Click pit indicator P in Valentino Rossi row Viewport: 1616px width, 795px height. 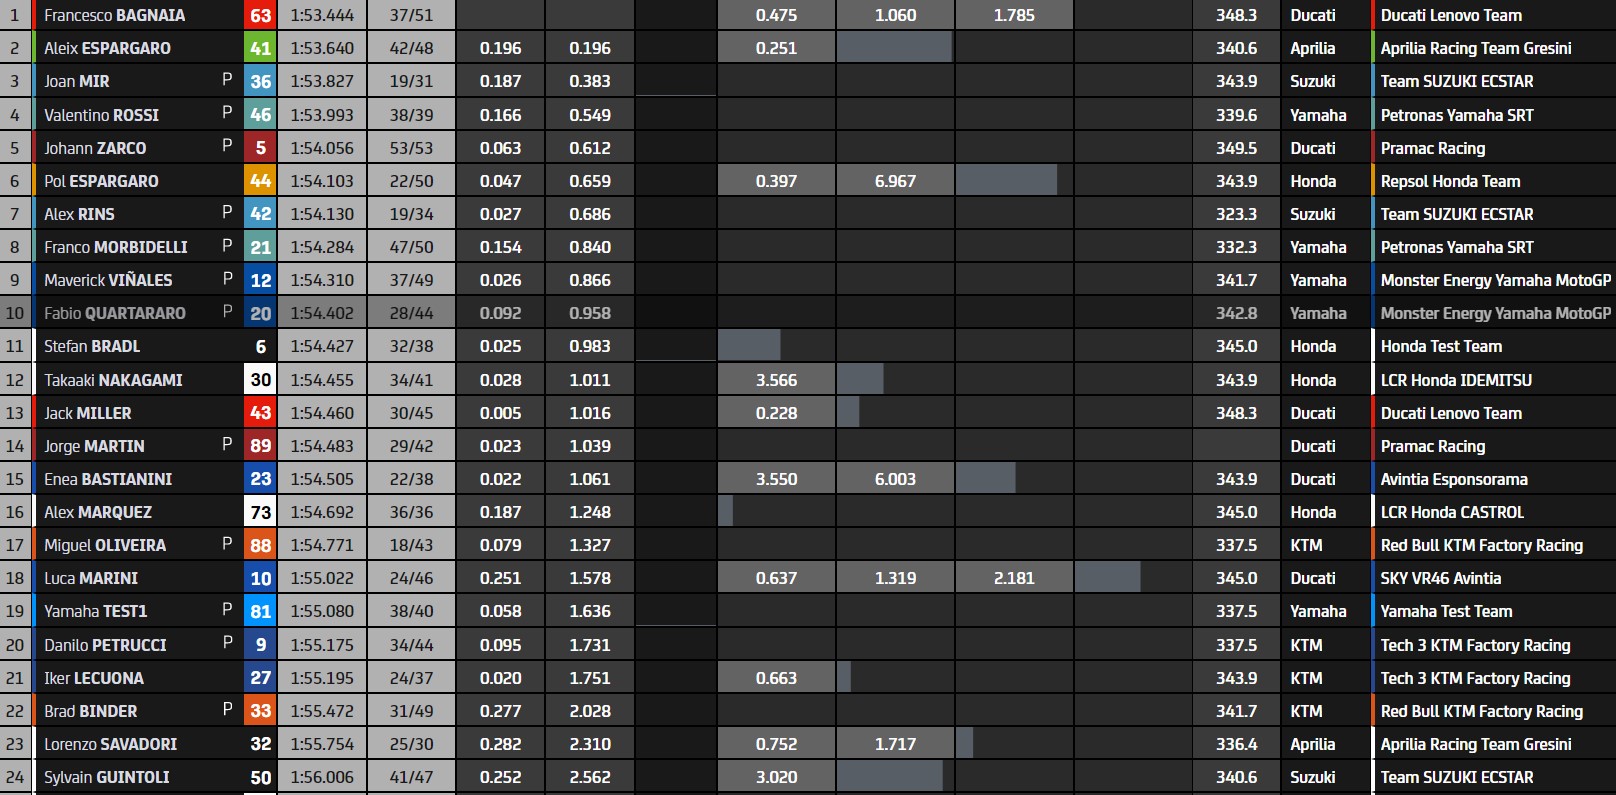click(x=227, y=113)
